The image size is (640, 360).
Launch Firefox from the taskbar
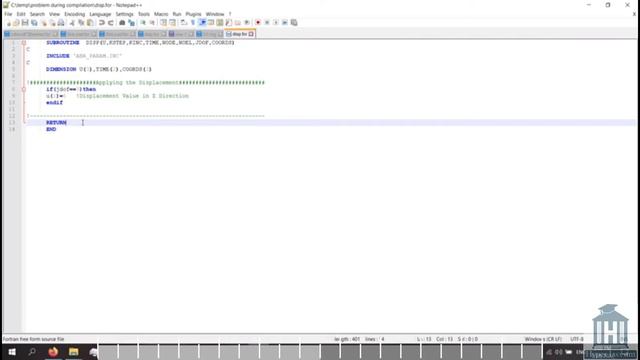pos(53,352)
